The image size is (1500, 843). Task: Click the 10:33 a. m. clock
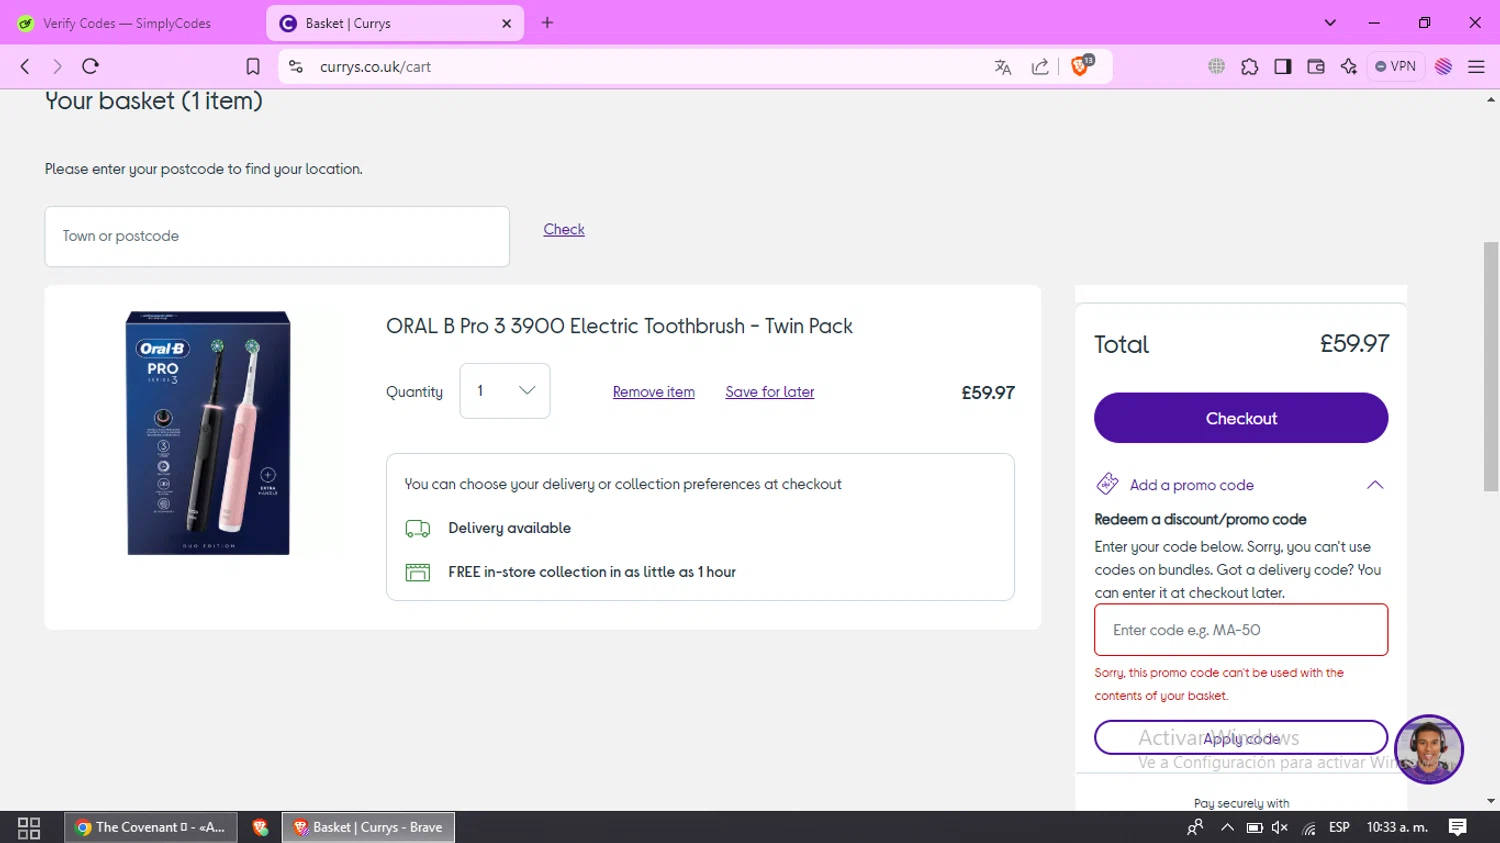(x=1397, y=827)
